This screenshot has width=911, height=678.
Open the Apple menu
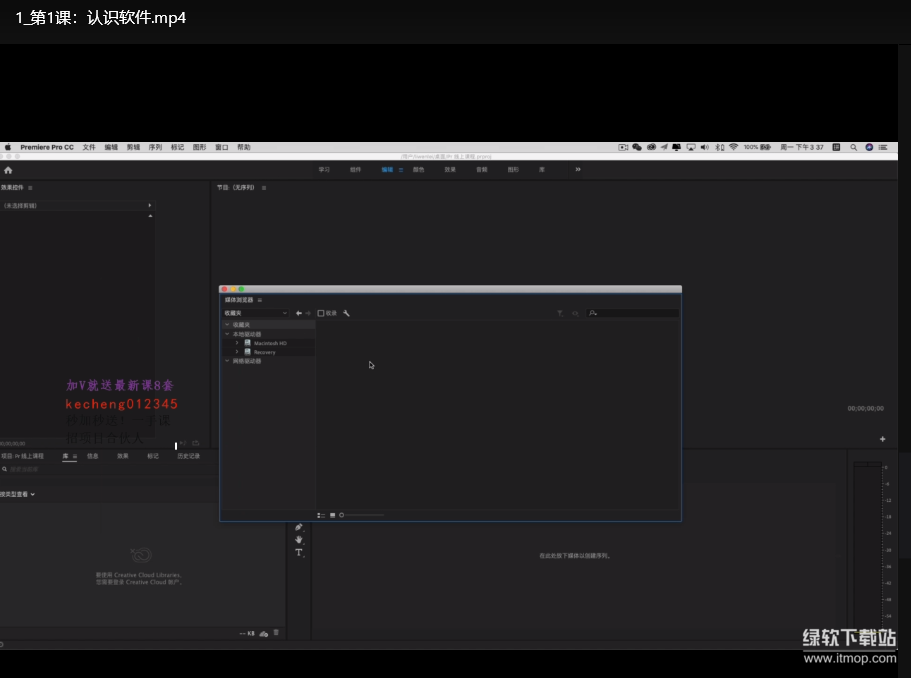pyautogui.click(x=8, y=148)
